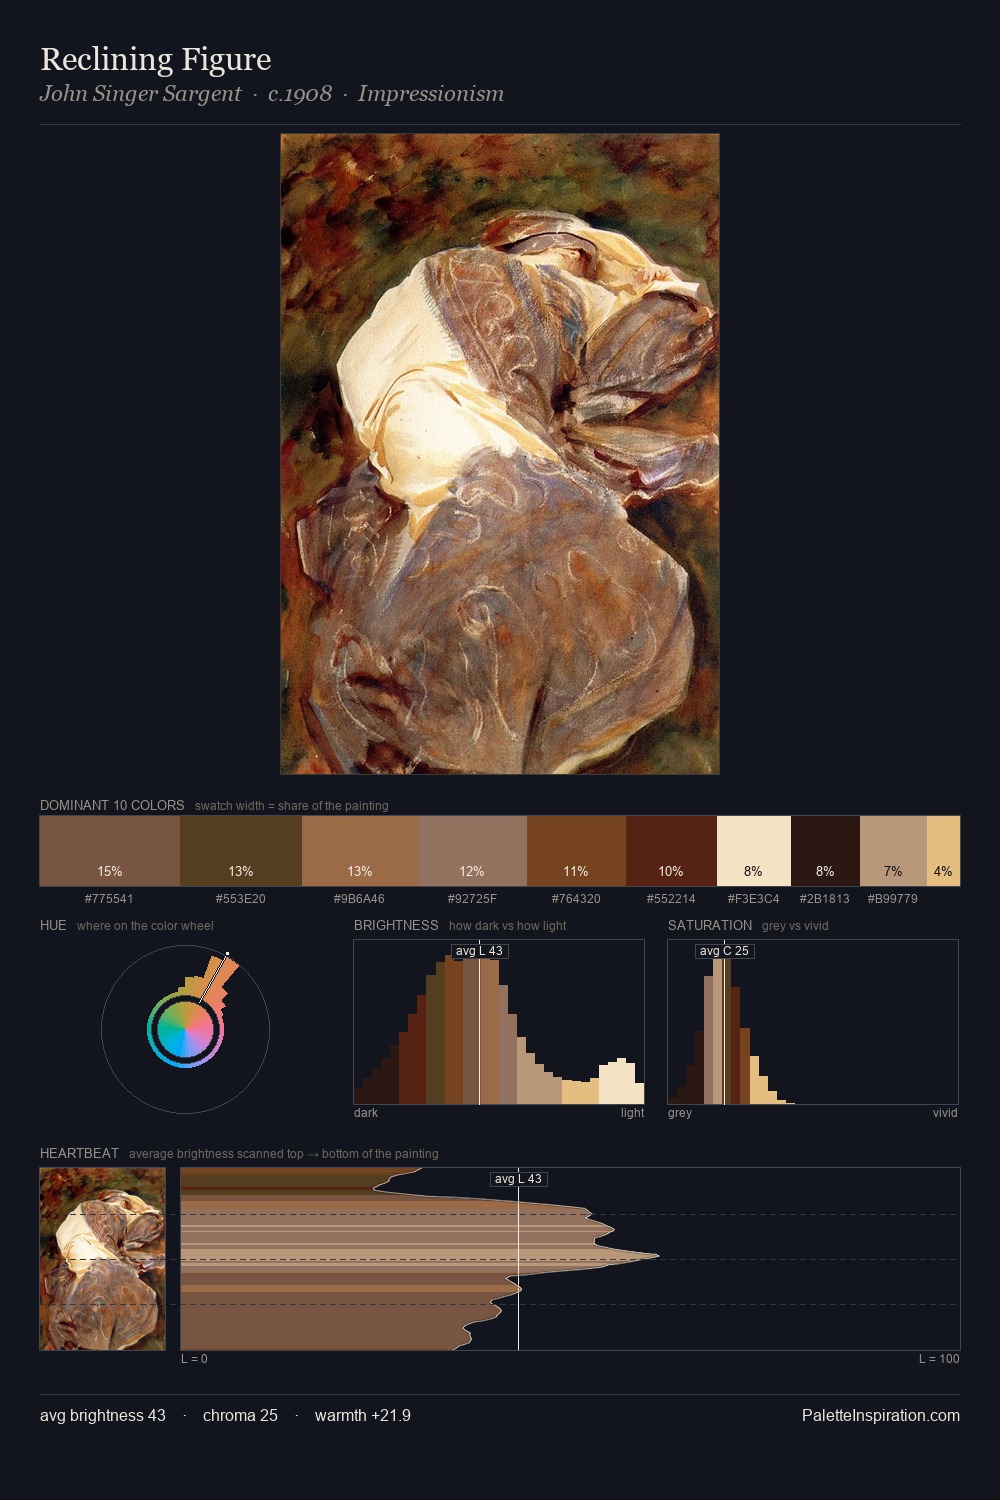Viewport: 1000px width, 1500px height.
Task: Select the 15% swatch #775541
Action: click(x=110, y=851)
